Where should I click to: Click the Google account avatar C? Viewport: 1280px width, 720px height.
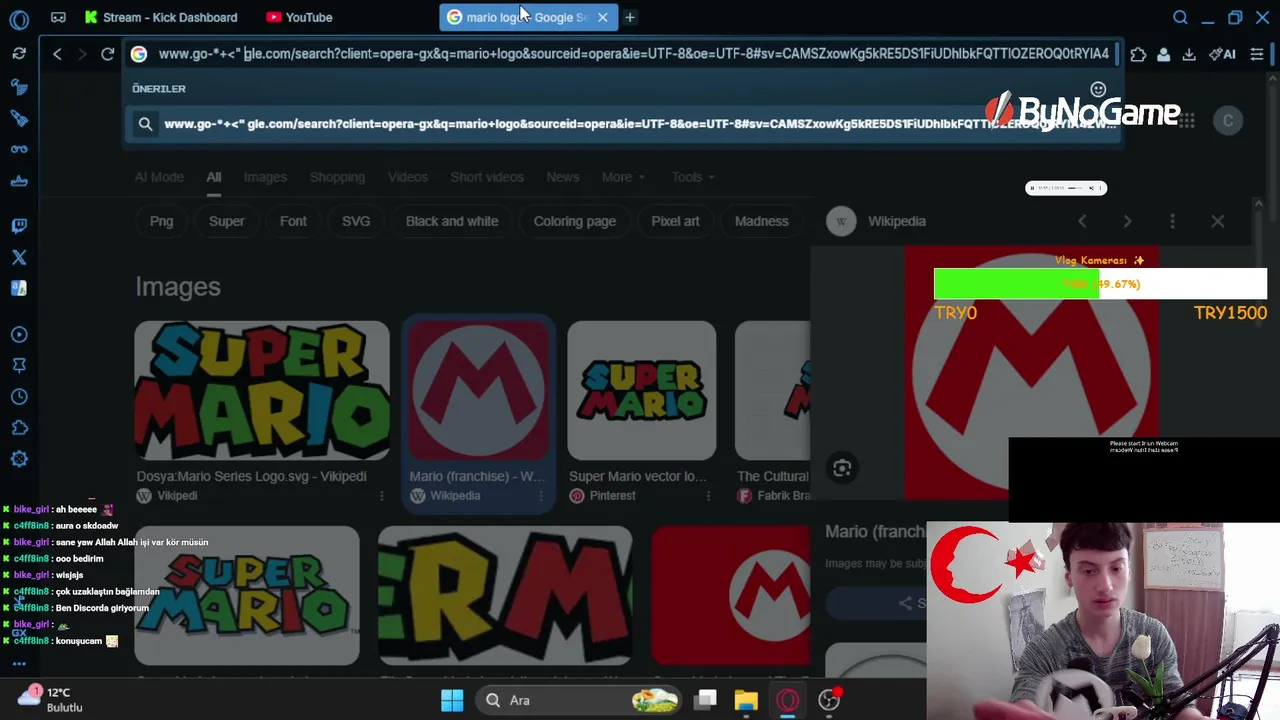(1228, 121)
